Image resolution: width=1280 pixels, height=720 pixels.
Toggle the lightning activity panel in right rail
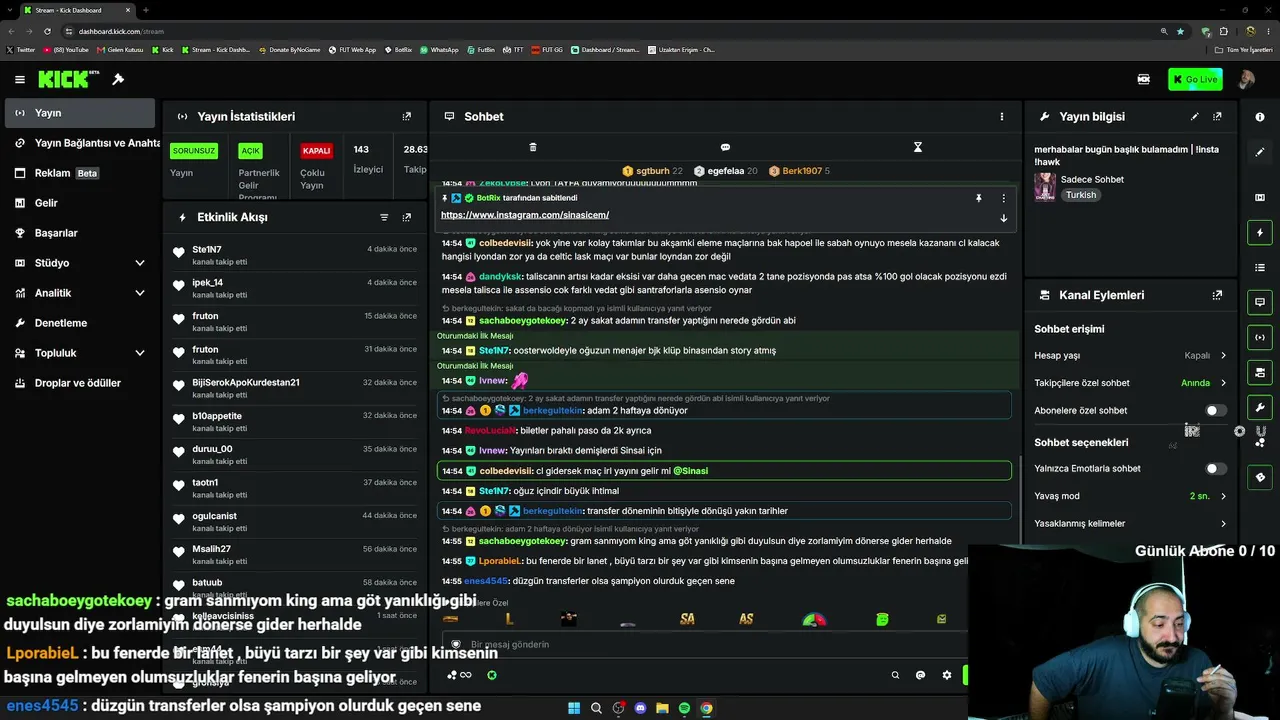1260,233
